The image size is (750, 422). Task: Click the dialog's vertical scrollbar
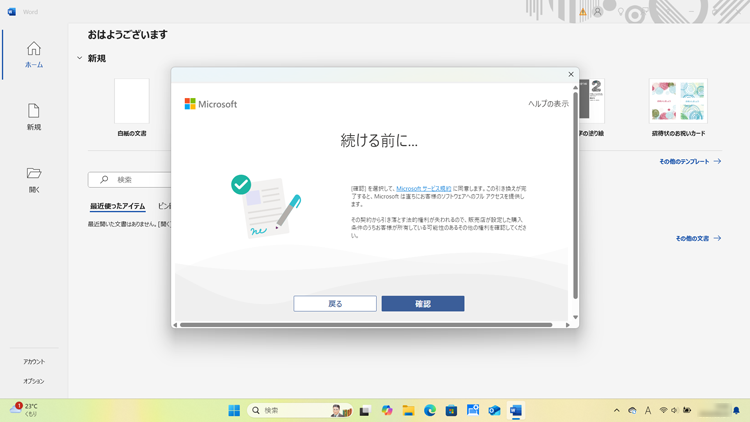tap(574, 200)
